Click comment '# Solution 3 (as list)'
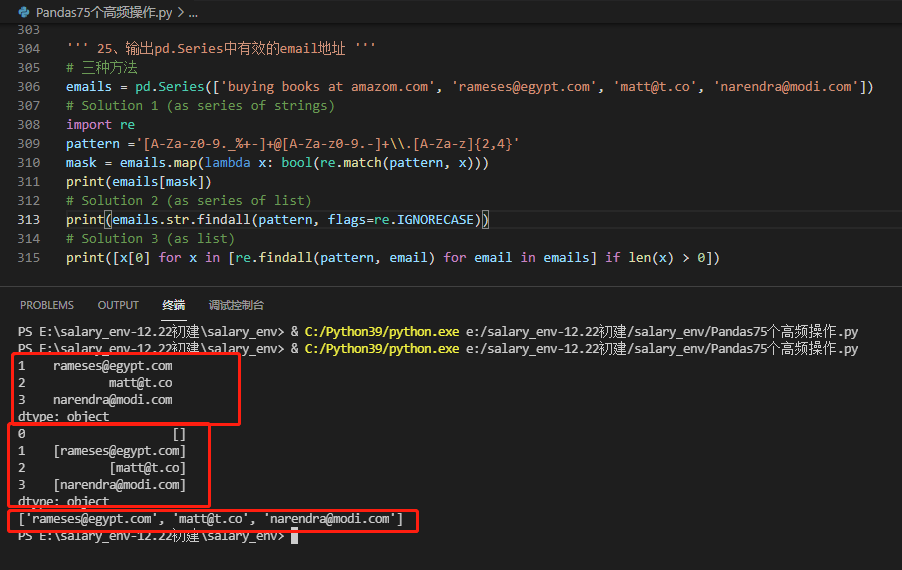The image size is (902, 570). pos(150,238)
